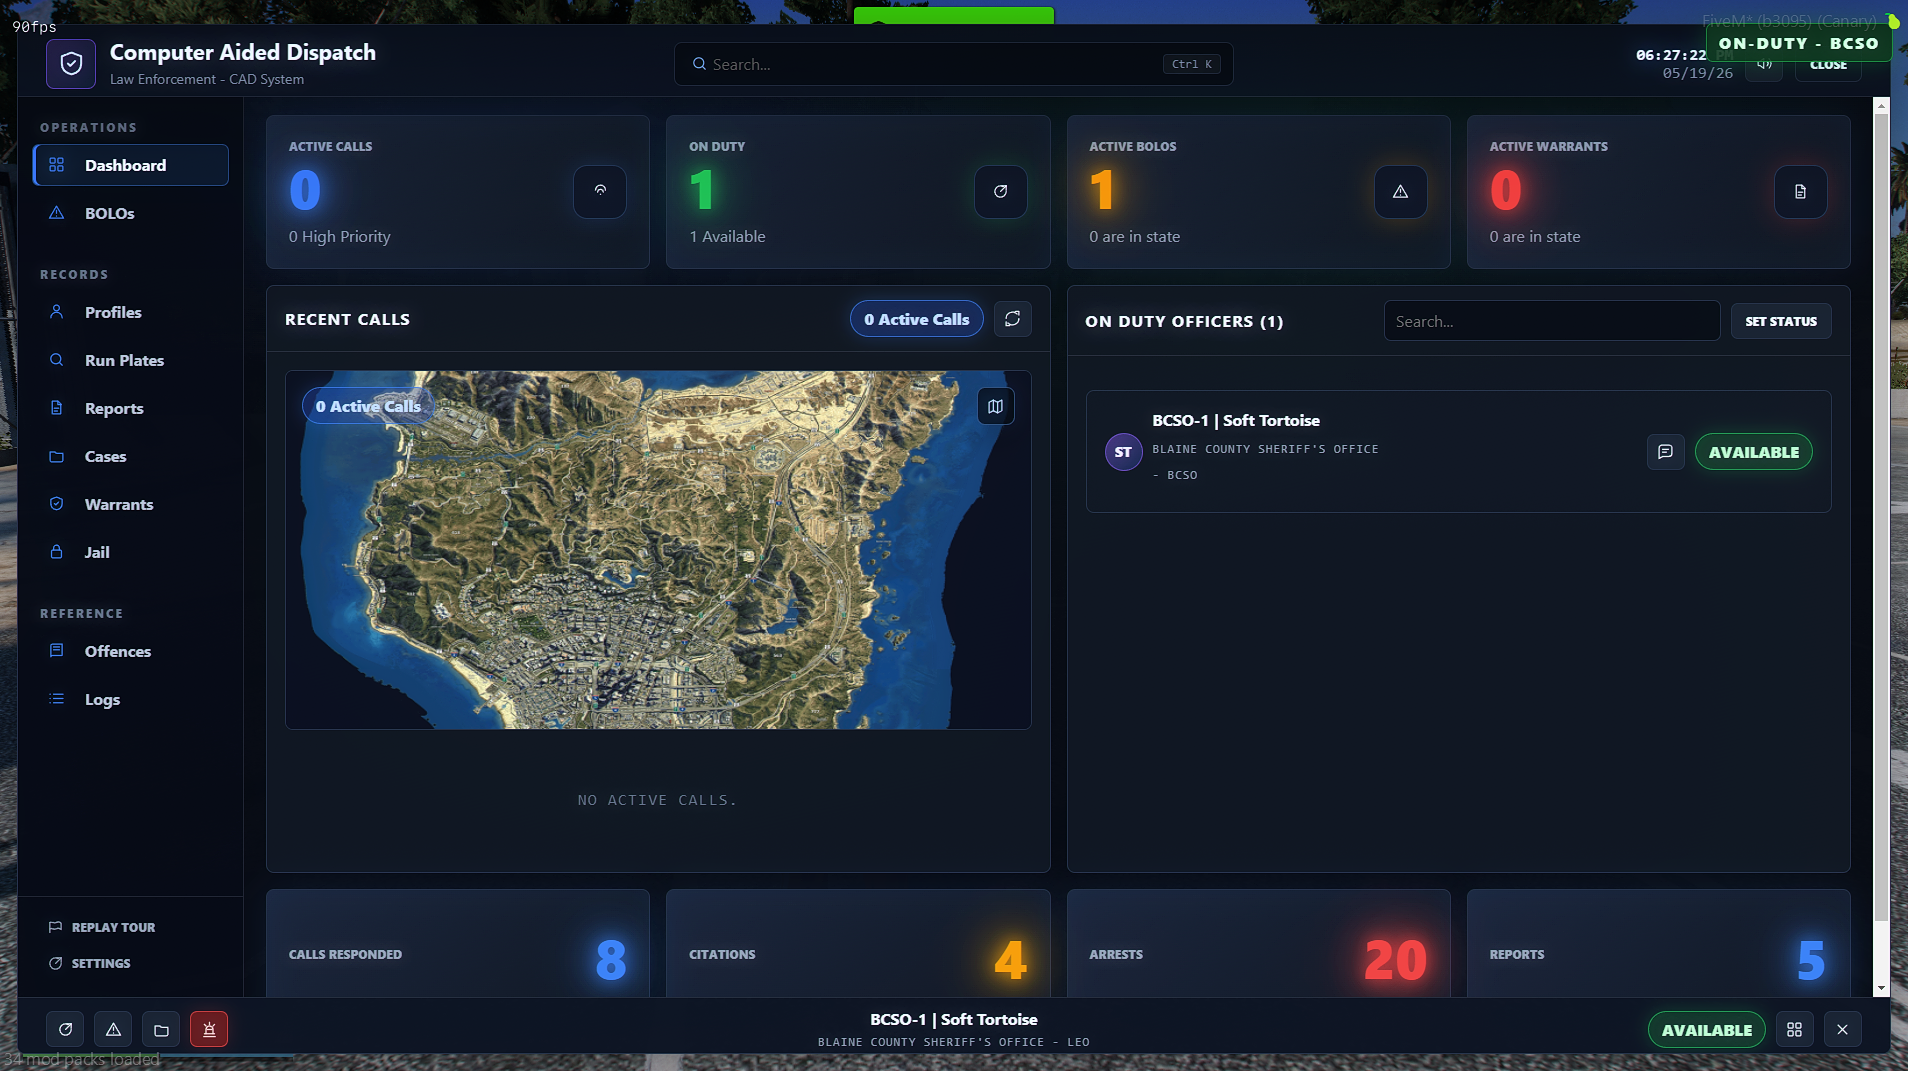Click the Active Warrants count 0
The height and width of the screenshot is (1071, 1908).
pyautogui.click(x=1506, y=190)
